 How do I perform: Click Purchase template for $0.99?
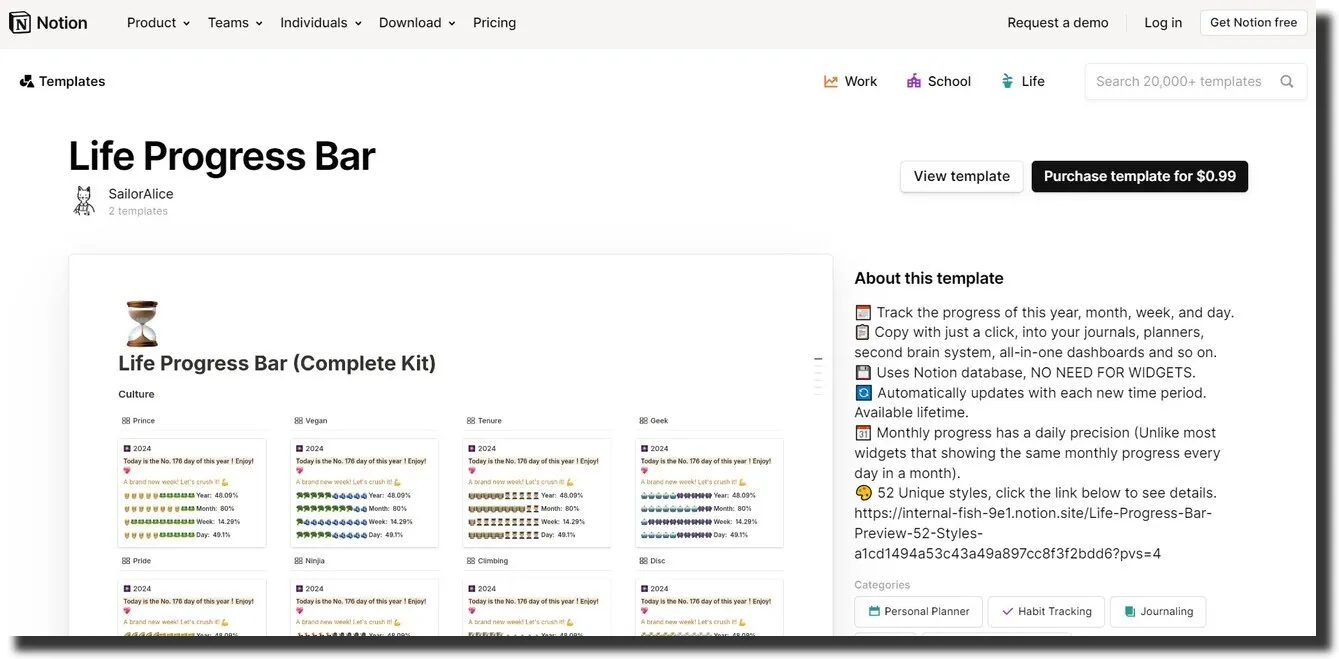(x=1140, y=176)
